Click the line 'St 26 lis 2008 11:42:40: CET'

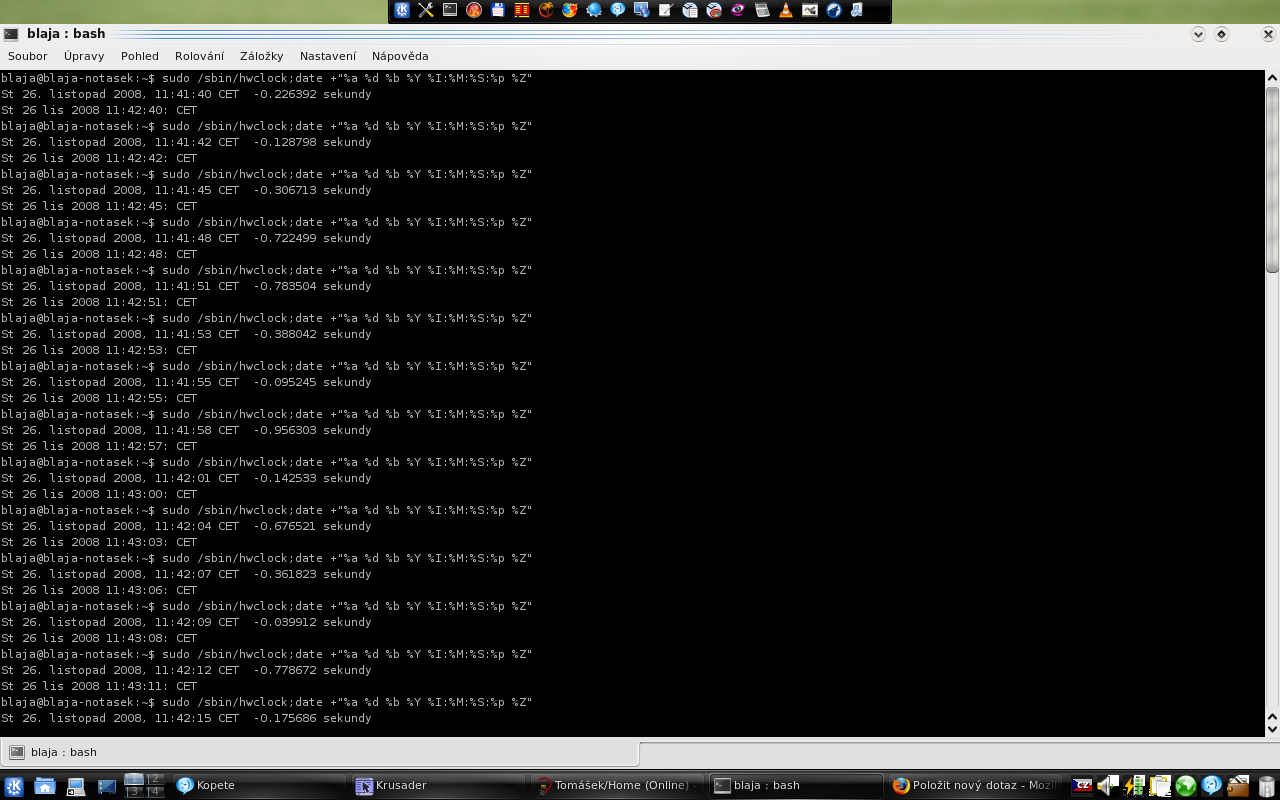point(99,110)
